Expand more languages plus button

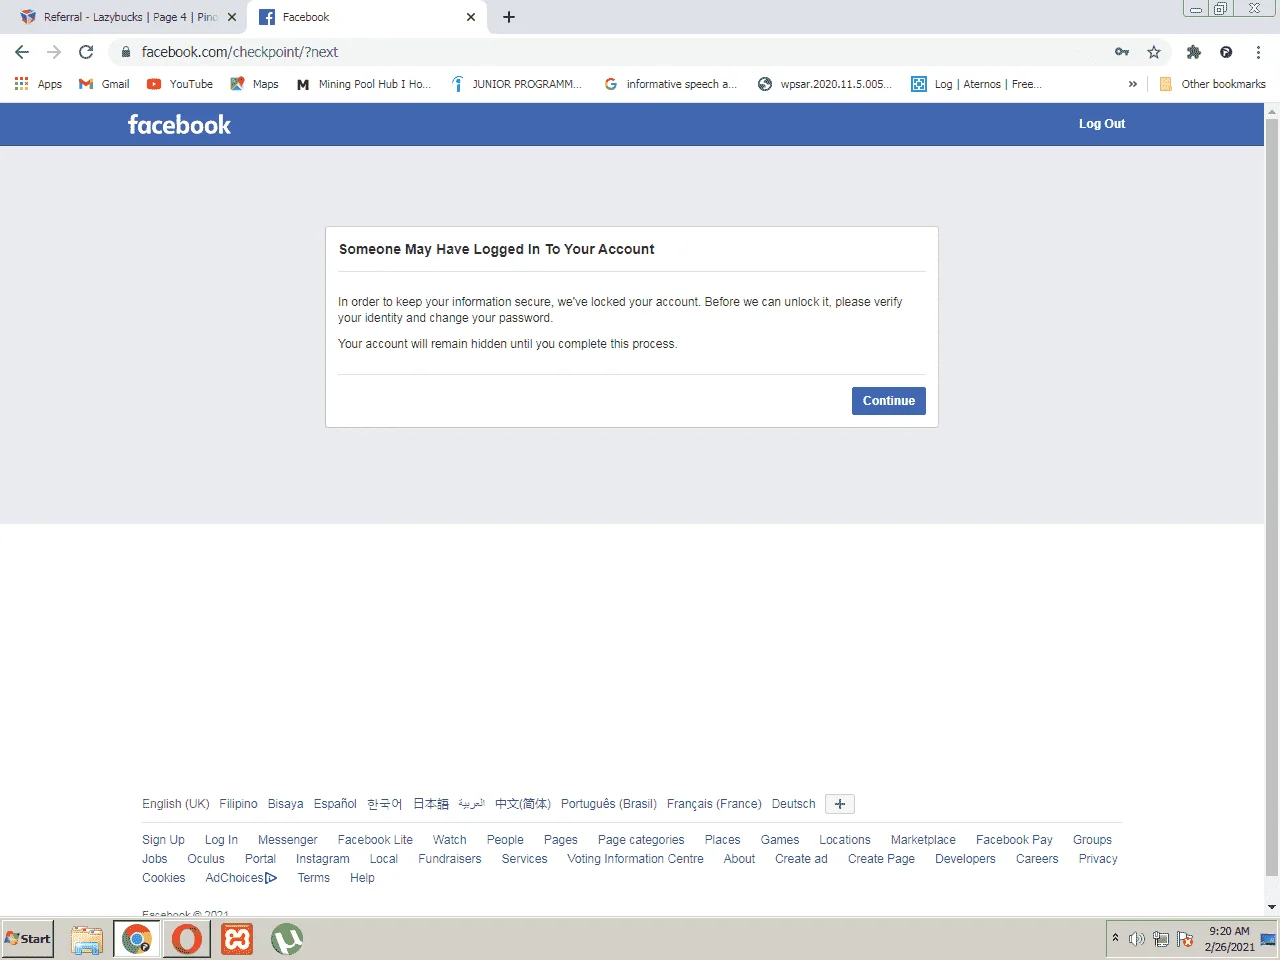point(840,804)
